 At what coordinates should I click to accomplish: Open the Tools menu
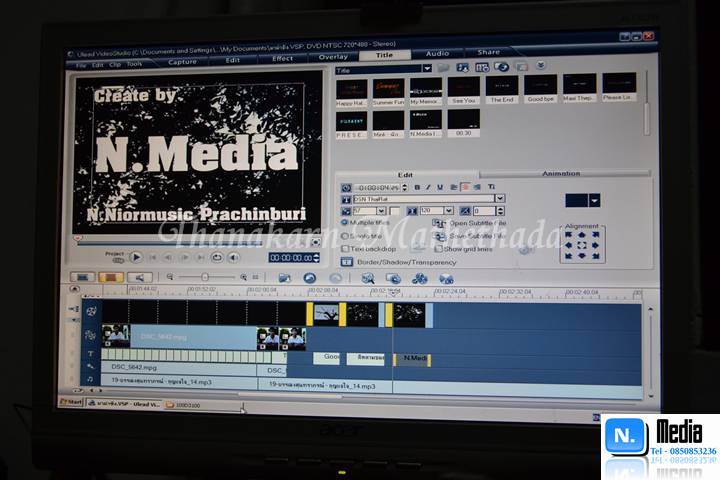click(x=134, y=64)
